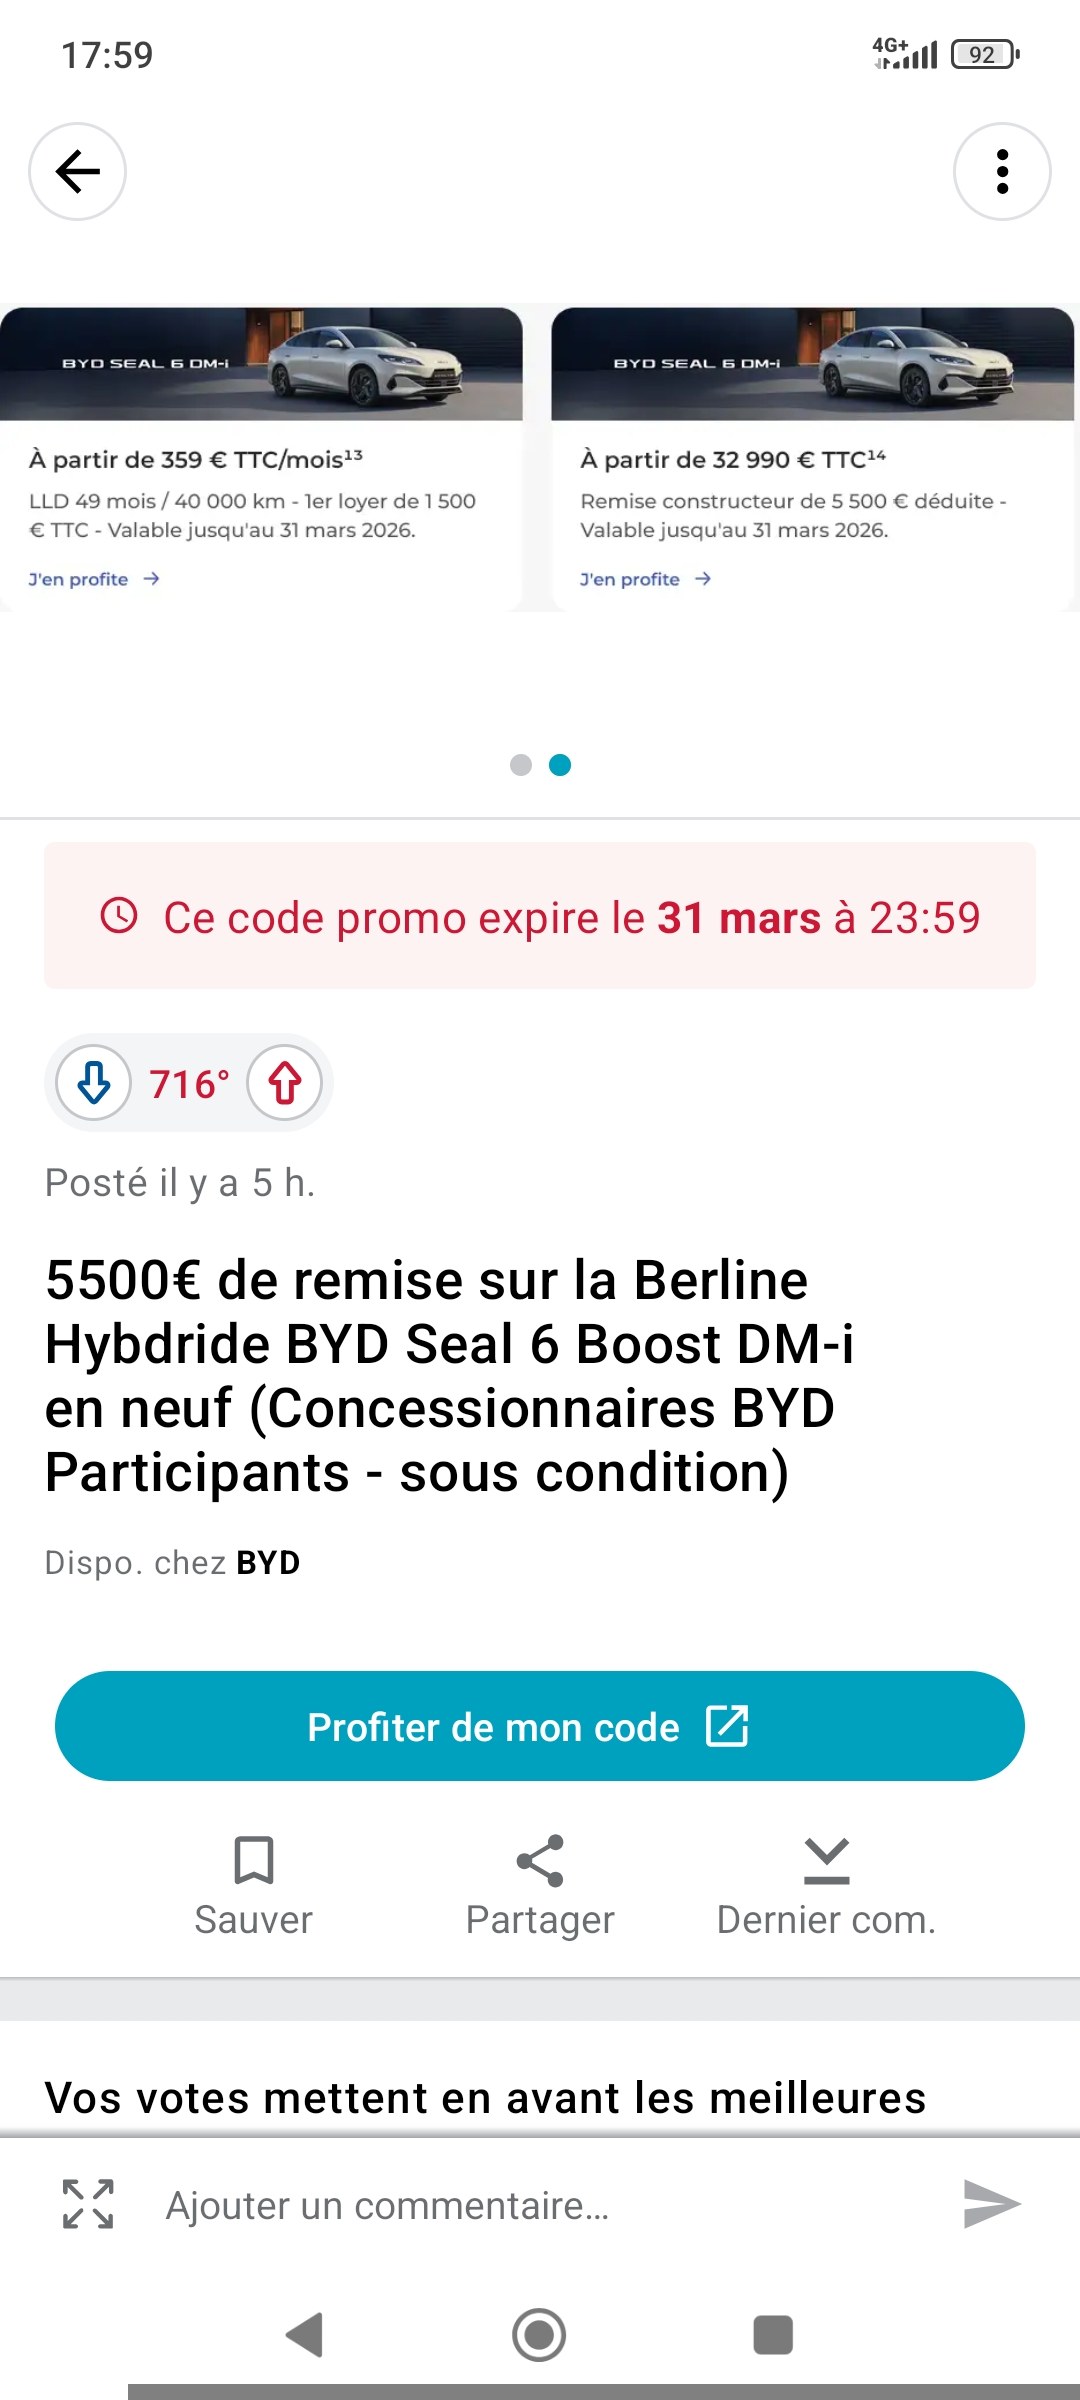Open J'en profite link for 359 € offer
Viewport: 1080px width, 2400px height.
[x=94, y=579]
